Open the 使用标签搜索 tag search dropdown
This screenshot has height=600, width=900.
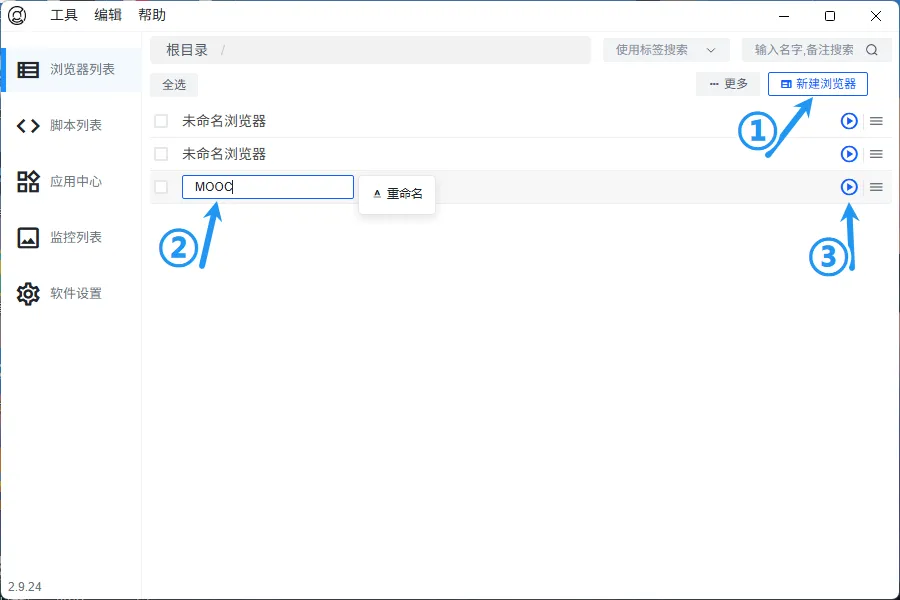[666, 50]
